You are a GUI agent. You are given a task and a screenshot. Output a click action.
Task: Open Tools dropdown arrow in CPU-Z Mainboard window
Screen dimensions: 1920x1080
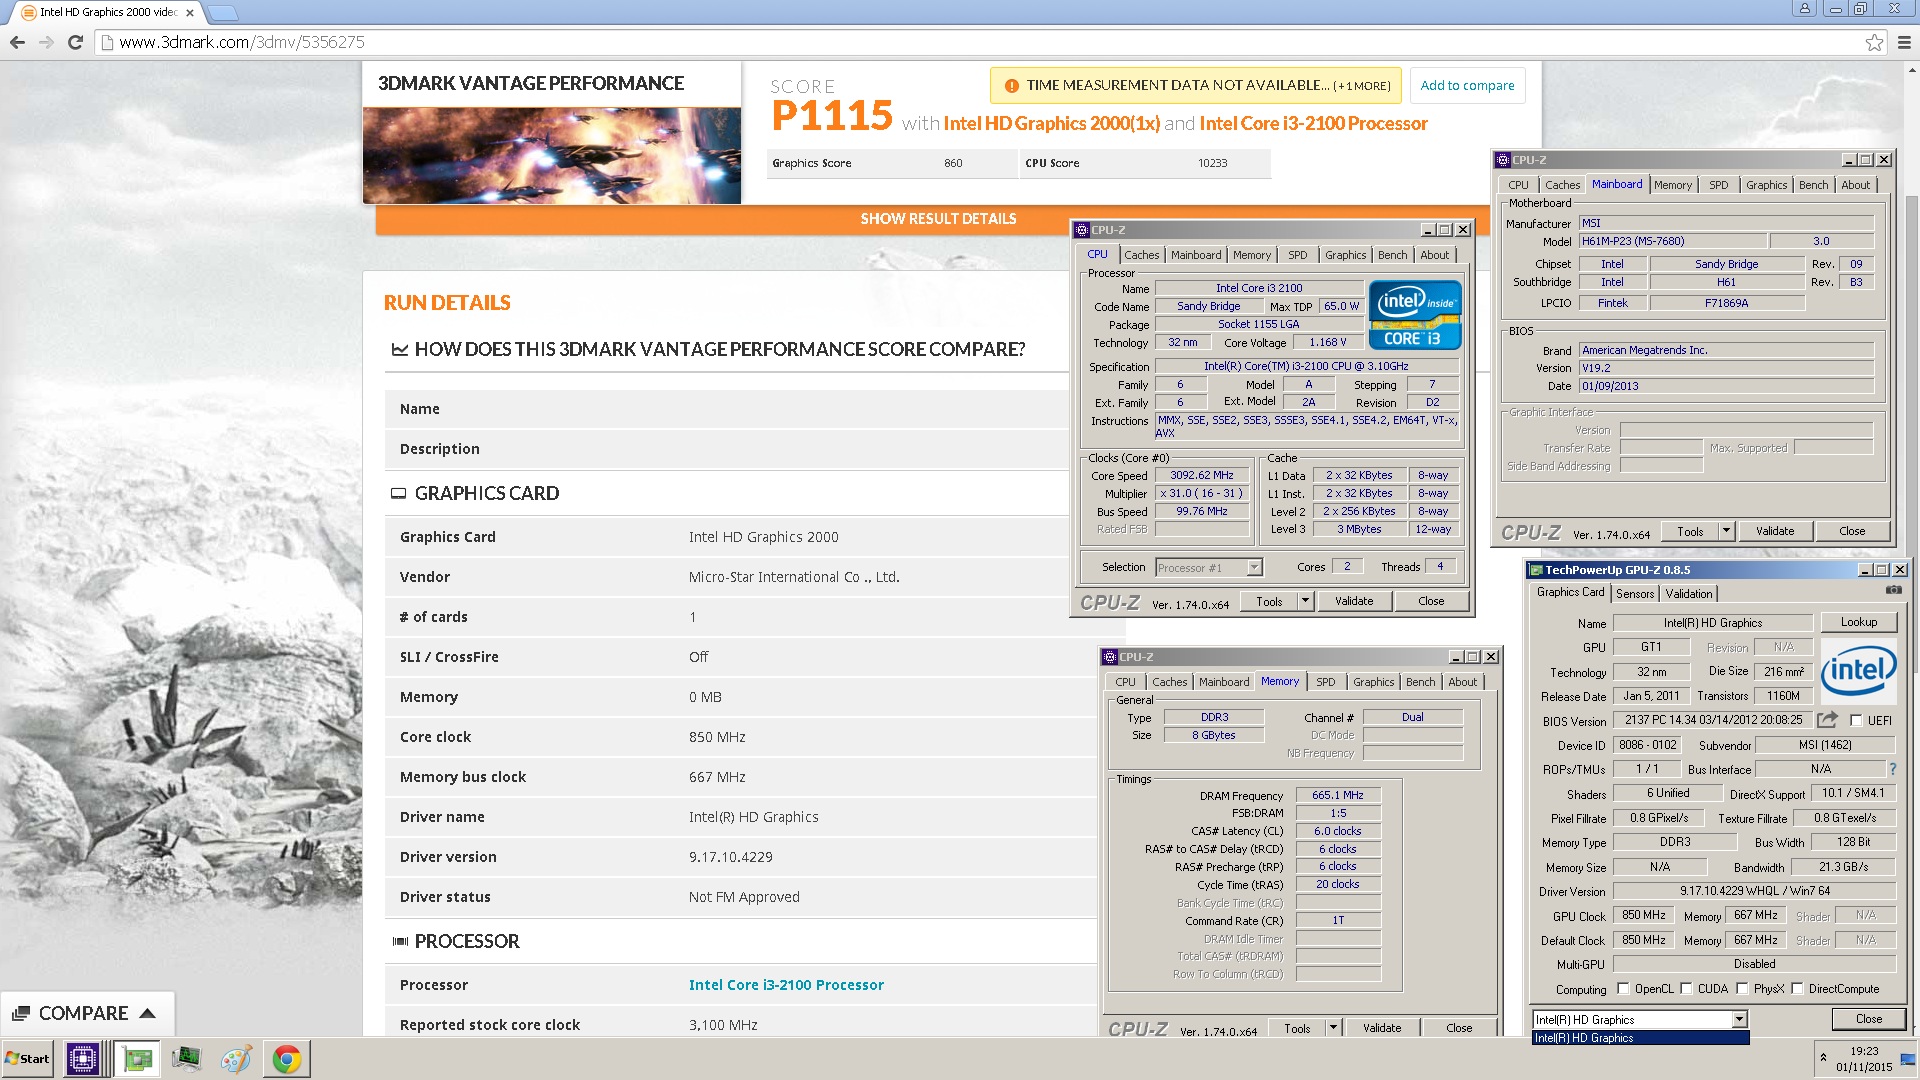pos(1726,531)
